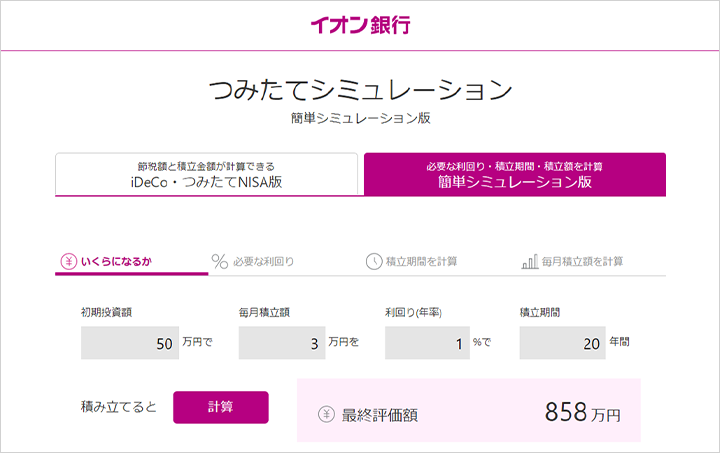Select the percent icon for 必要な利回り
The width and height of the screenshot is (720, 453).
point(219,261)
